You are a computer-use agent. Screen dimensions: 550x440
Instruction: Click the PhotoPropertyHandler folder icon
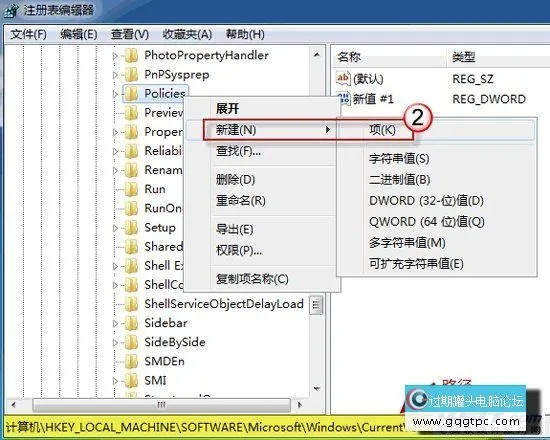click(x=132, y=55)
